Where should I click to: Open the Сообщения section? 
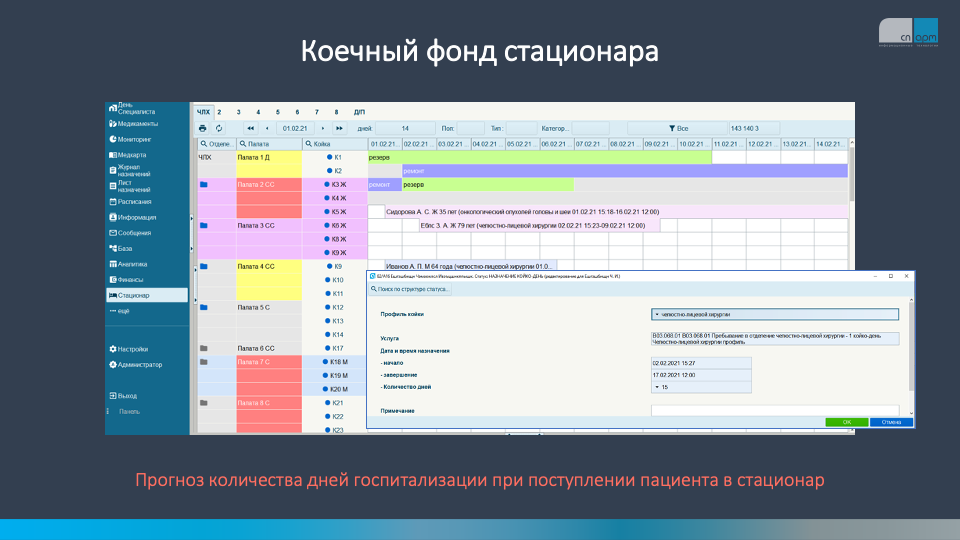(x=130, y=233)
